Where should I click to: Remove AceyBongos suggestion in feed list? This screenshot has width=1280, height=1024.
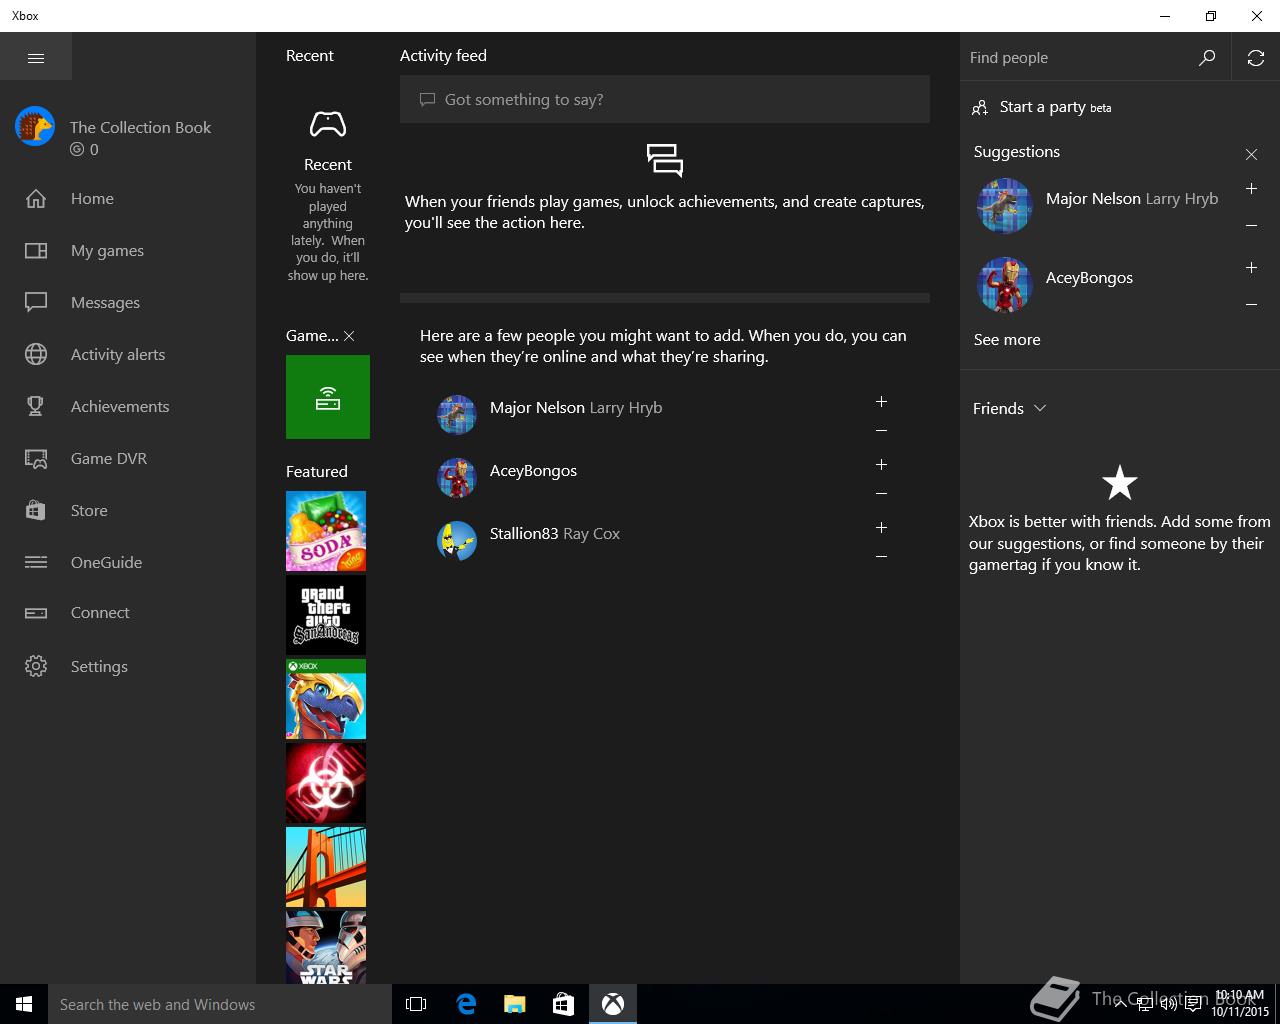(881, 494)
